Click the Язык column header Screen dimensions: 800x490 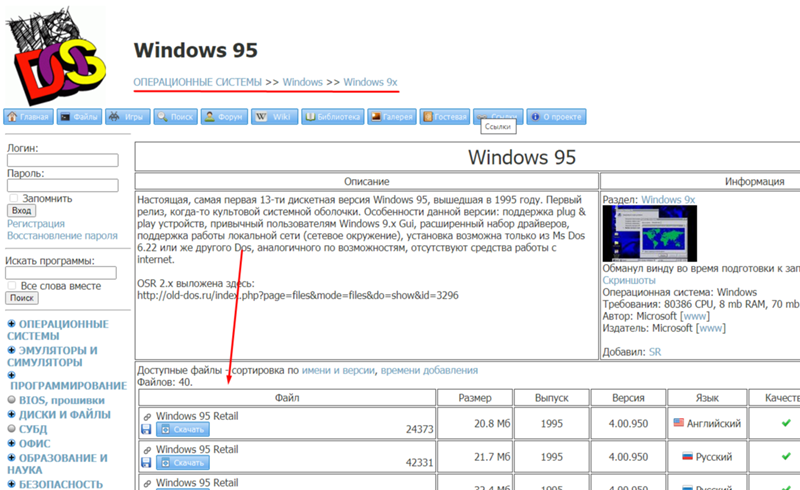[x=707, y=398]
